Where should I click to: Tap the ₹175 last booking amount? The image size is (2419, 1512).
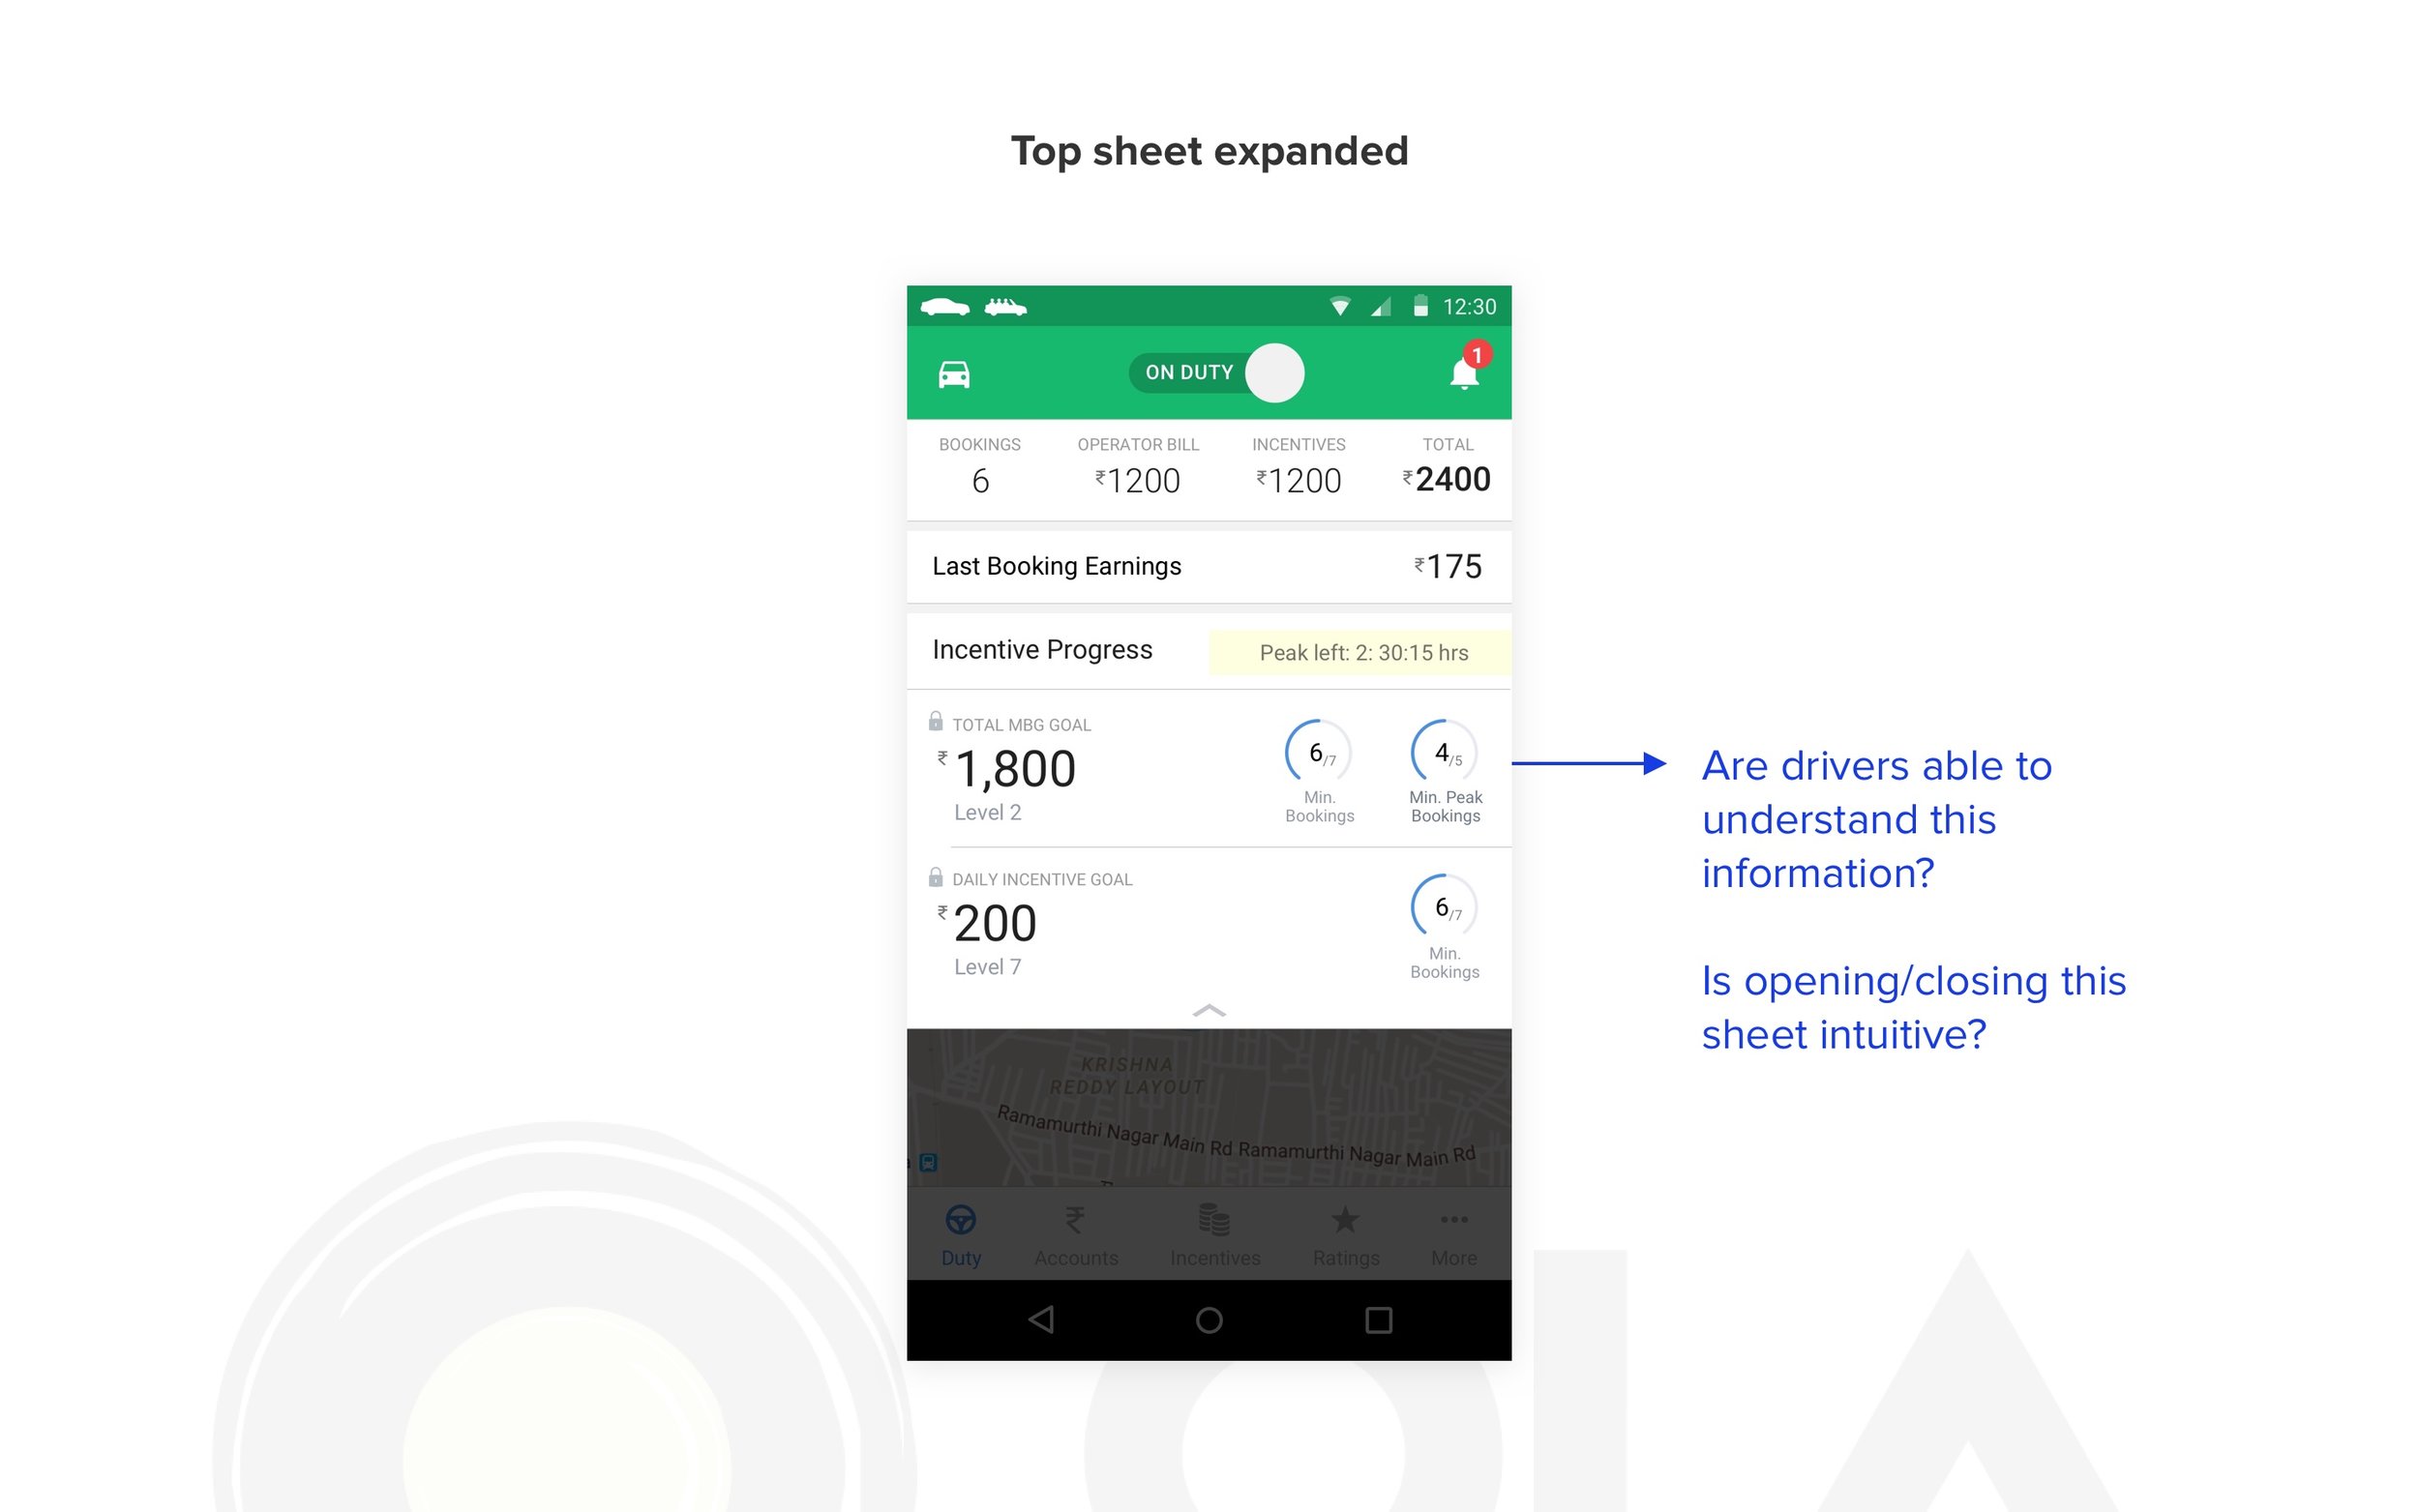pyautogui.click(x=1447, y=567)
